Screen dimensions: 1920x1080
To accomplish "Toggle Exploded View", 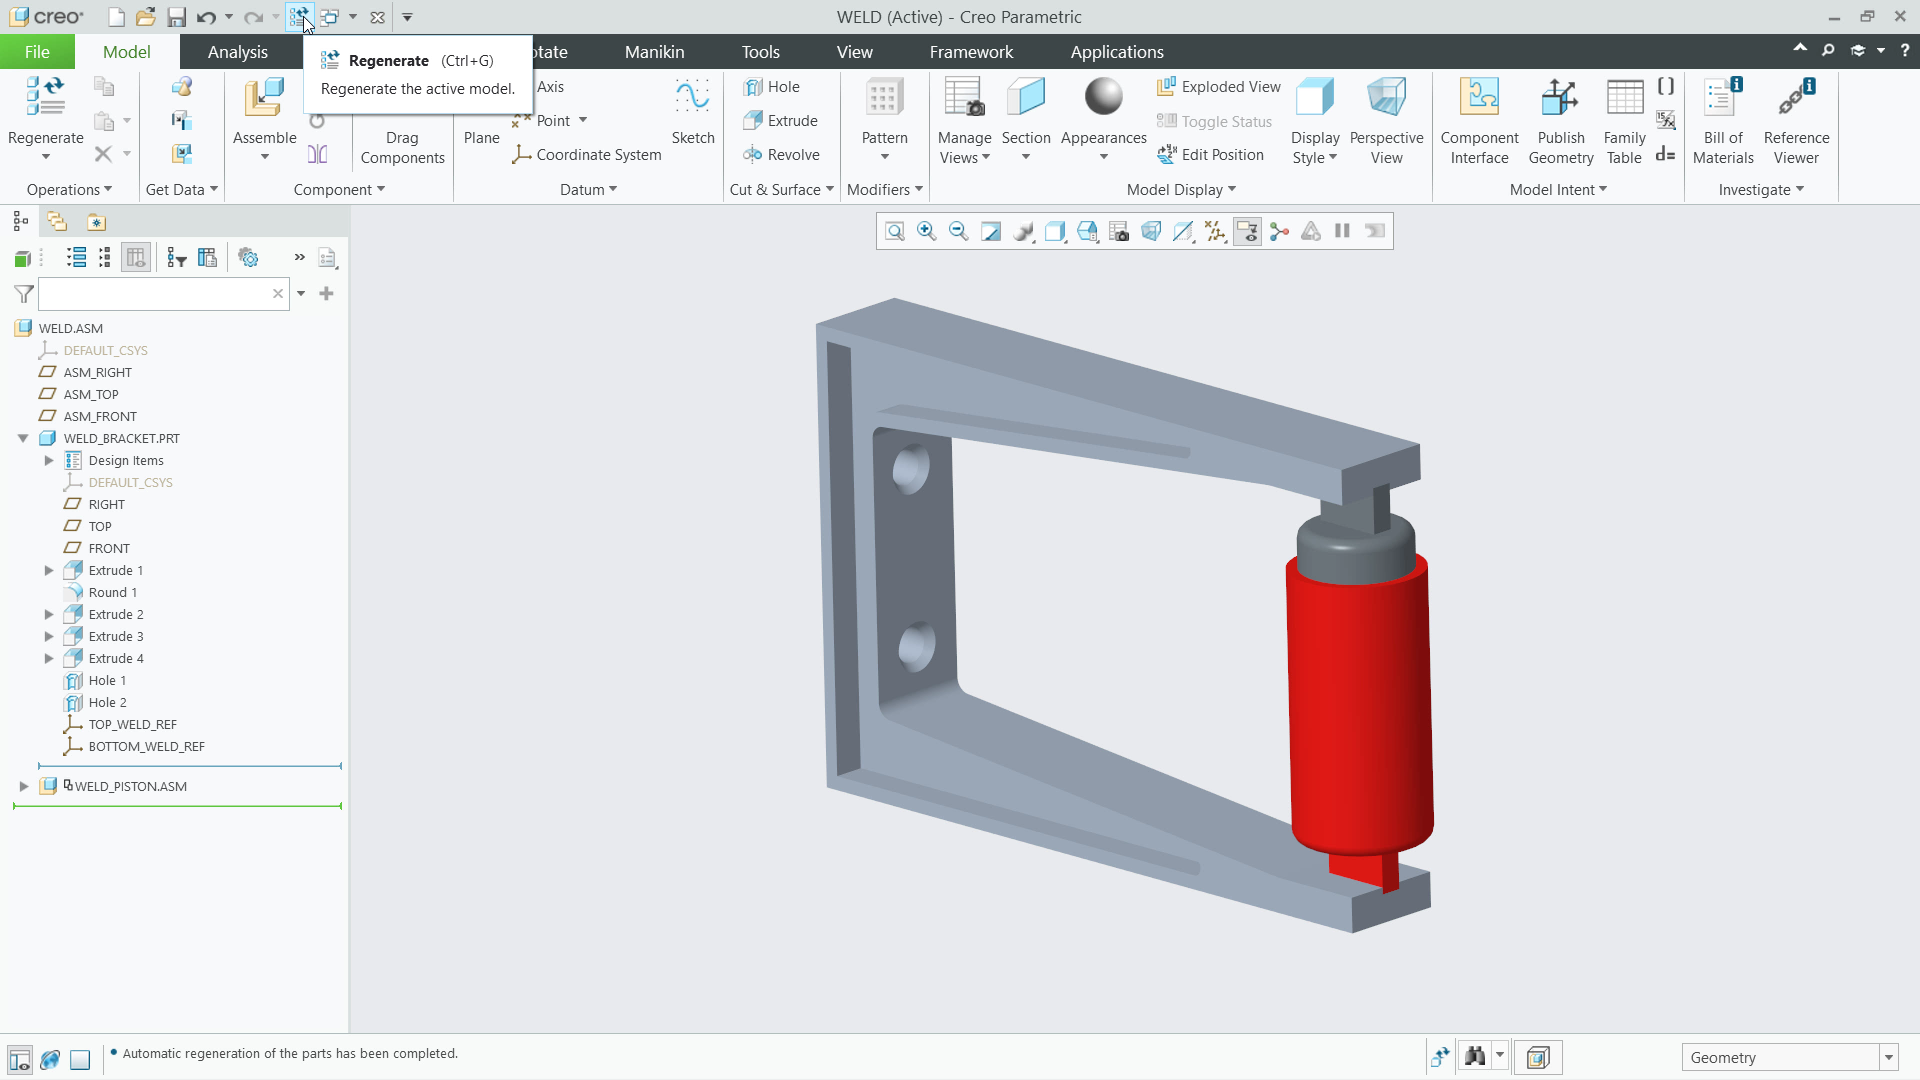I will click(1219, 87).
